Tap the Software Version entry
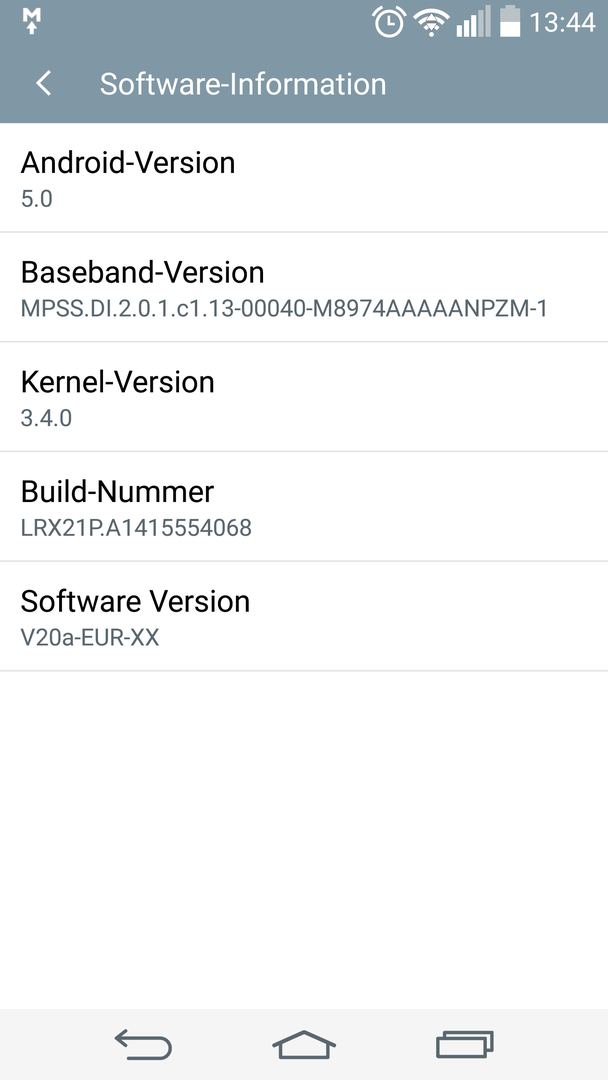 tap(304, 616)
